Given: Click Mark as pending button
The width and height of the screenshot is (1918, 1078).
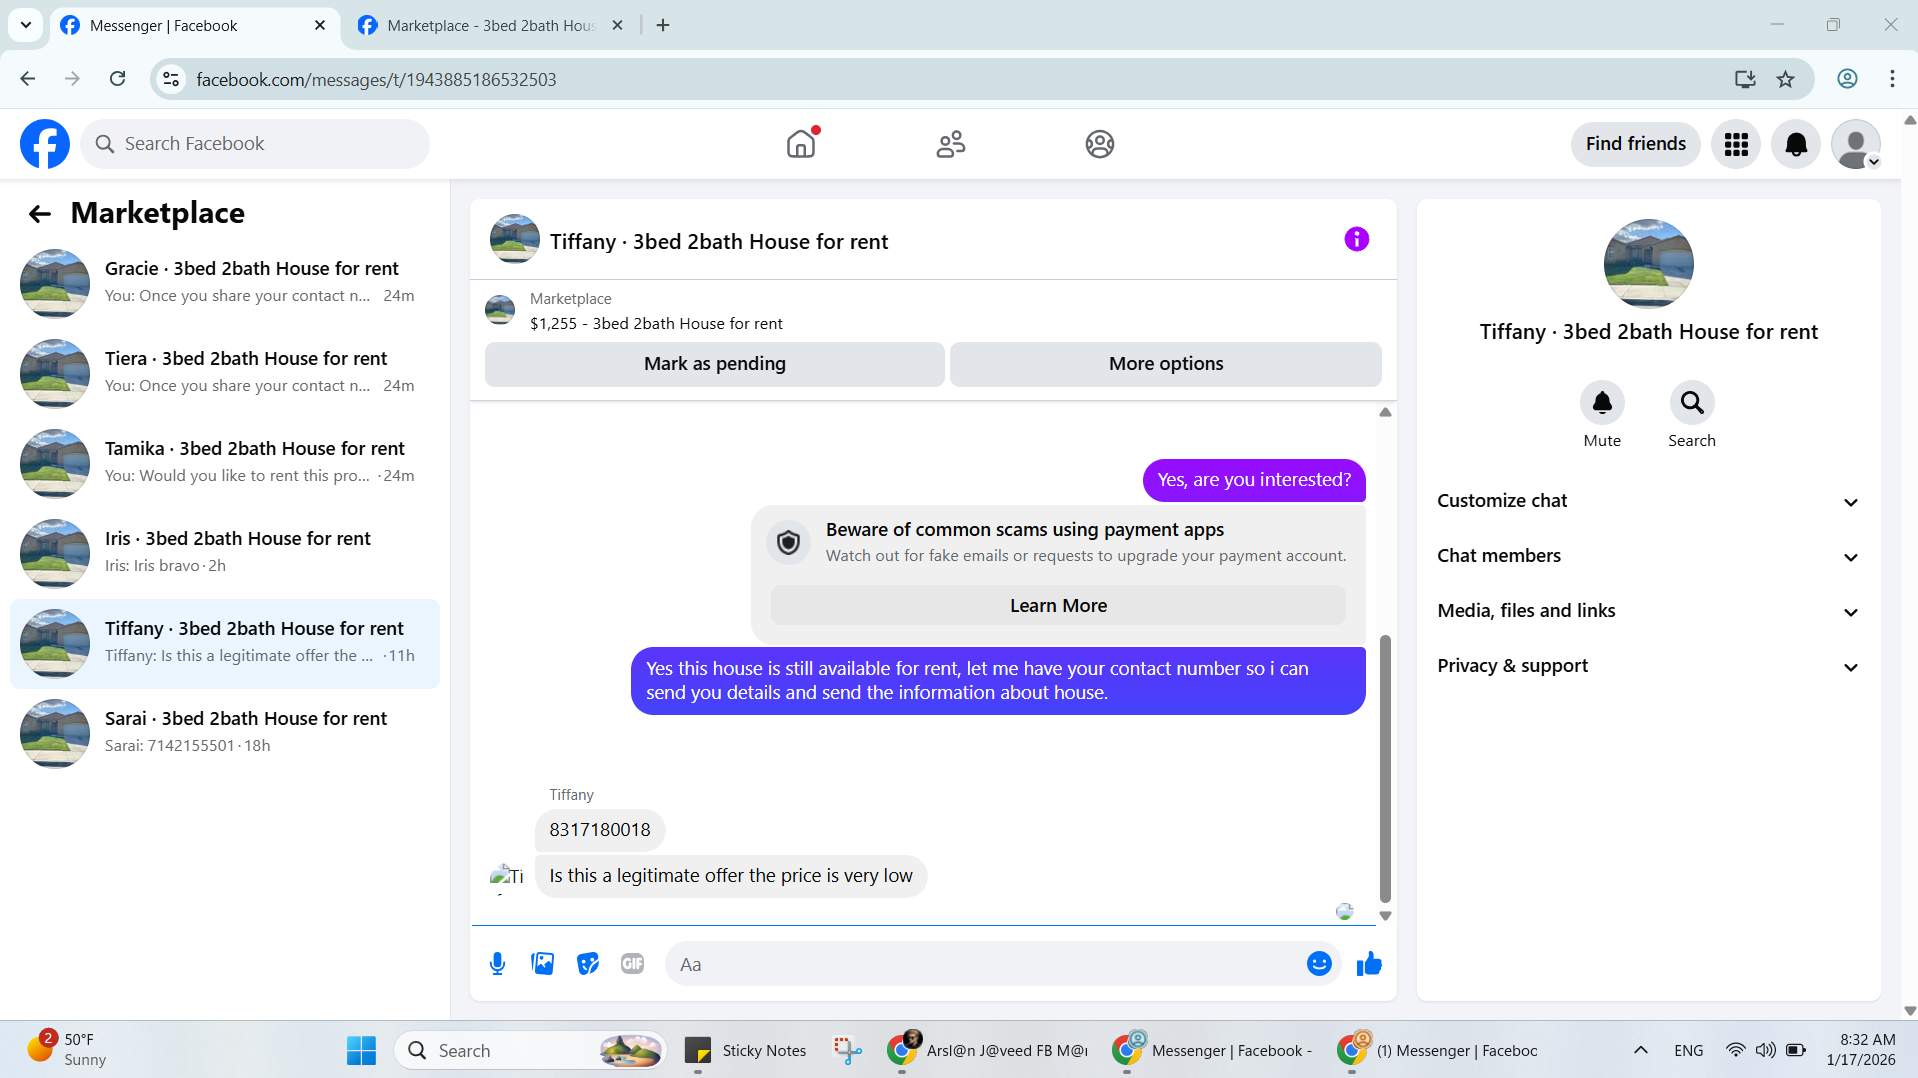Looking at the screenshot, I should [714, 364].
